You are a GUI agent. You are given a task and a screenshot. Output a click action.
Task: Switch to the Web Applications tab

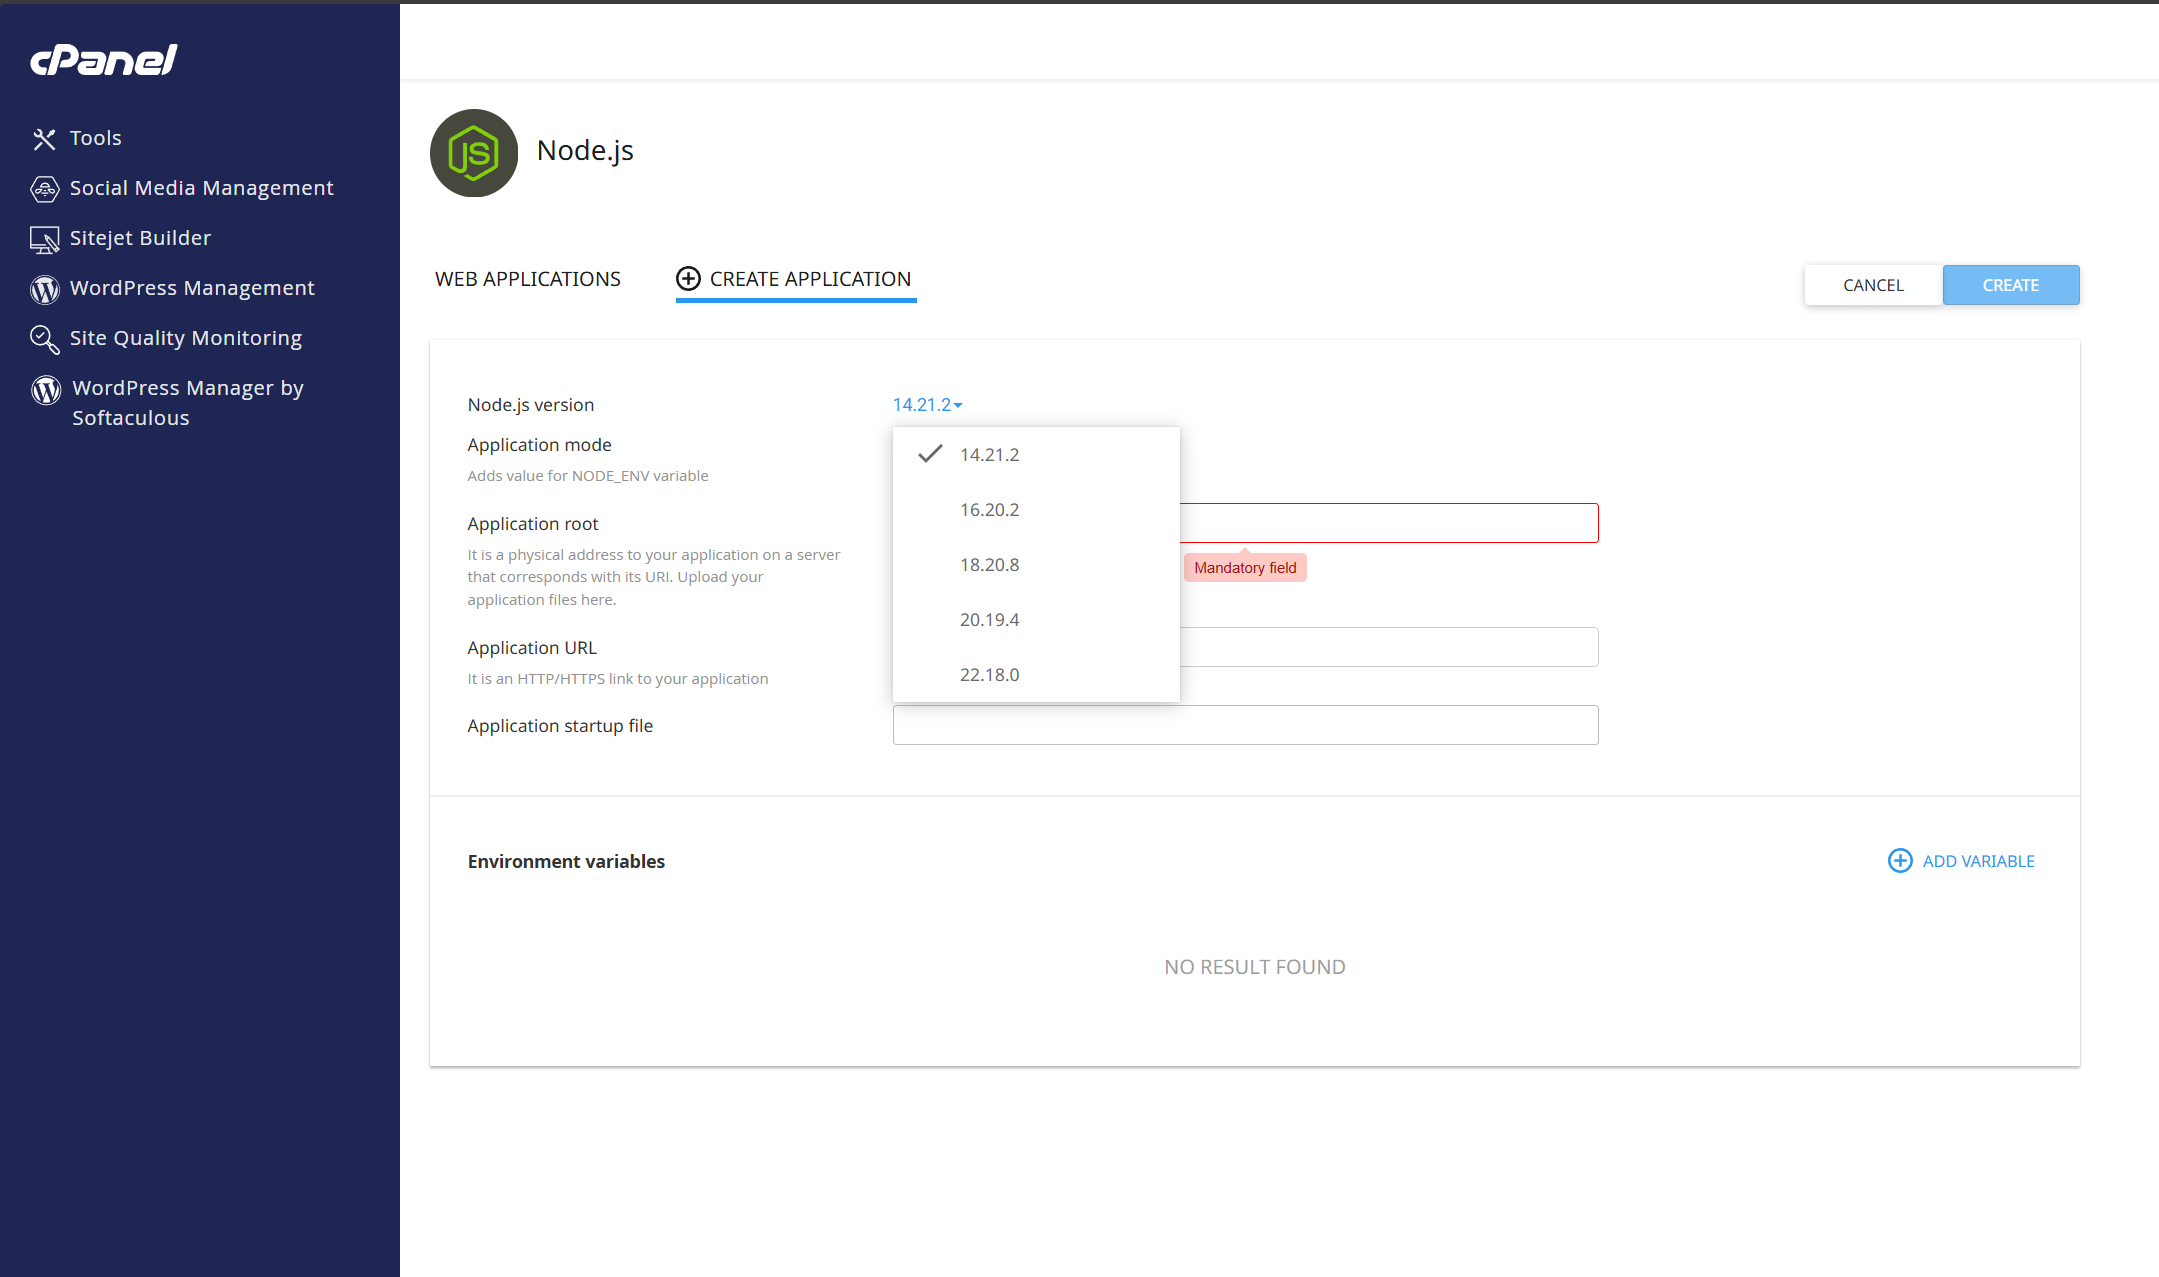click(527, 279)
